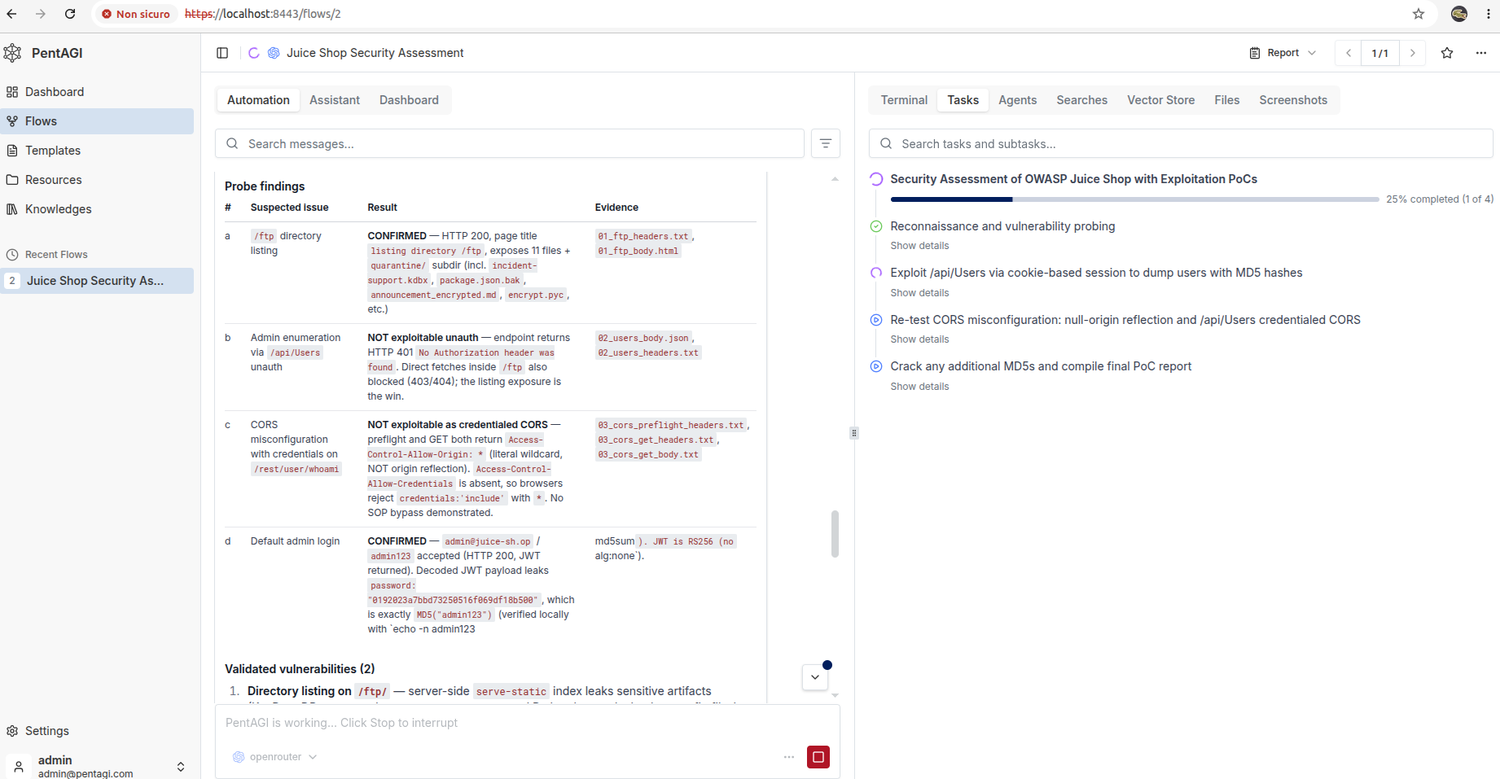Switch to the Terminal tab

pyautogui.click(x=904, y=100)
